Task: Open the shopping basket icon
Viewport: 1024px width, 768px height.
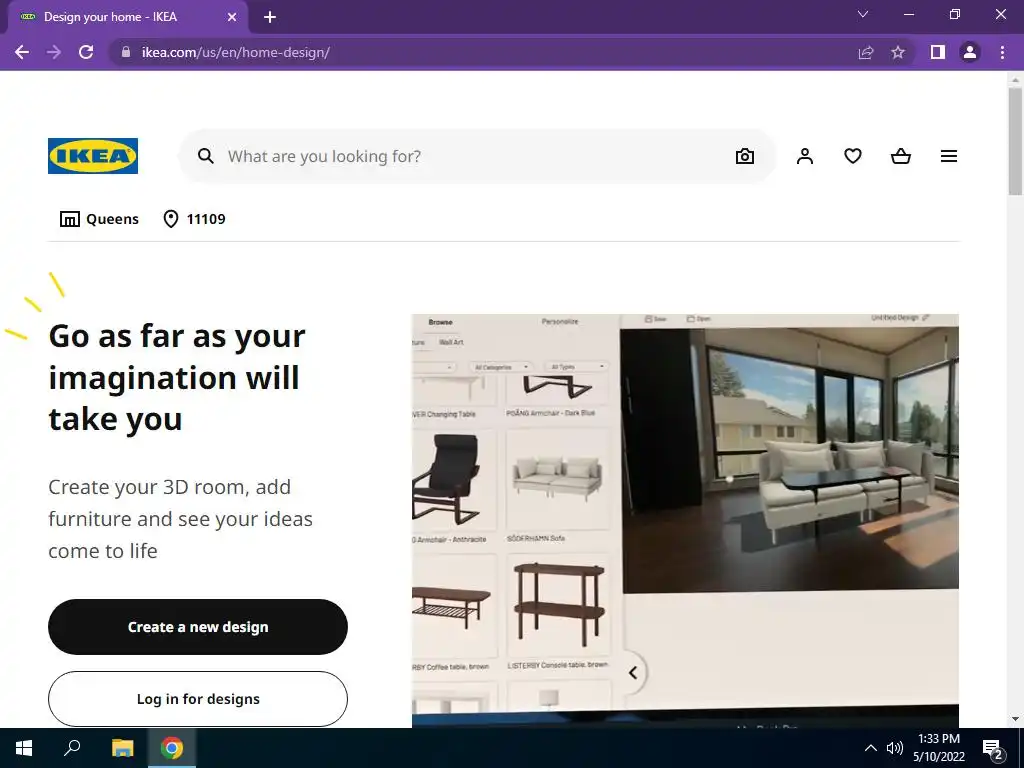Action: (901, 156)
